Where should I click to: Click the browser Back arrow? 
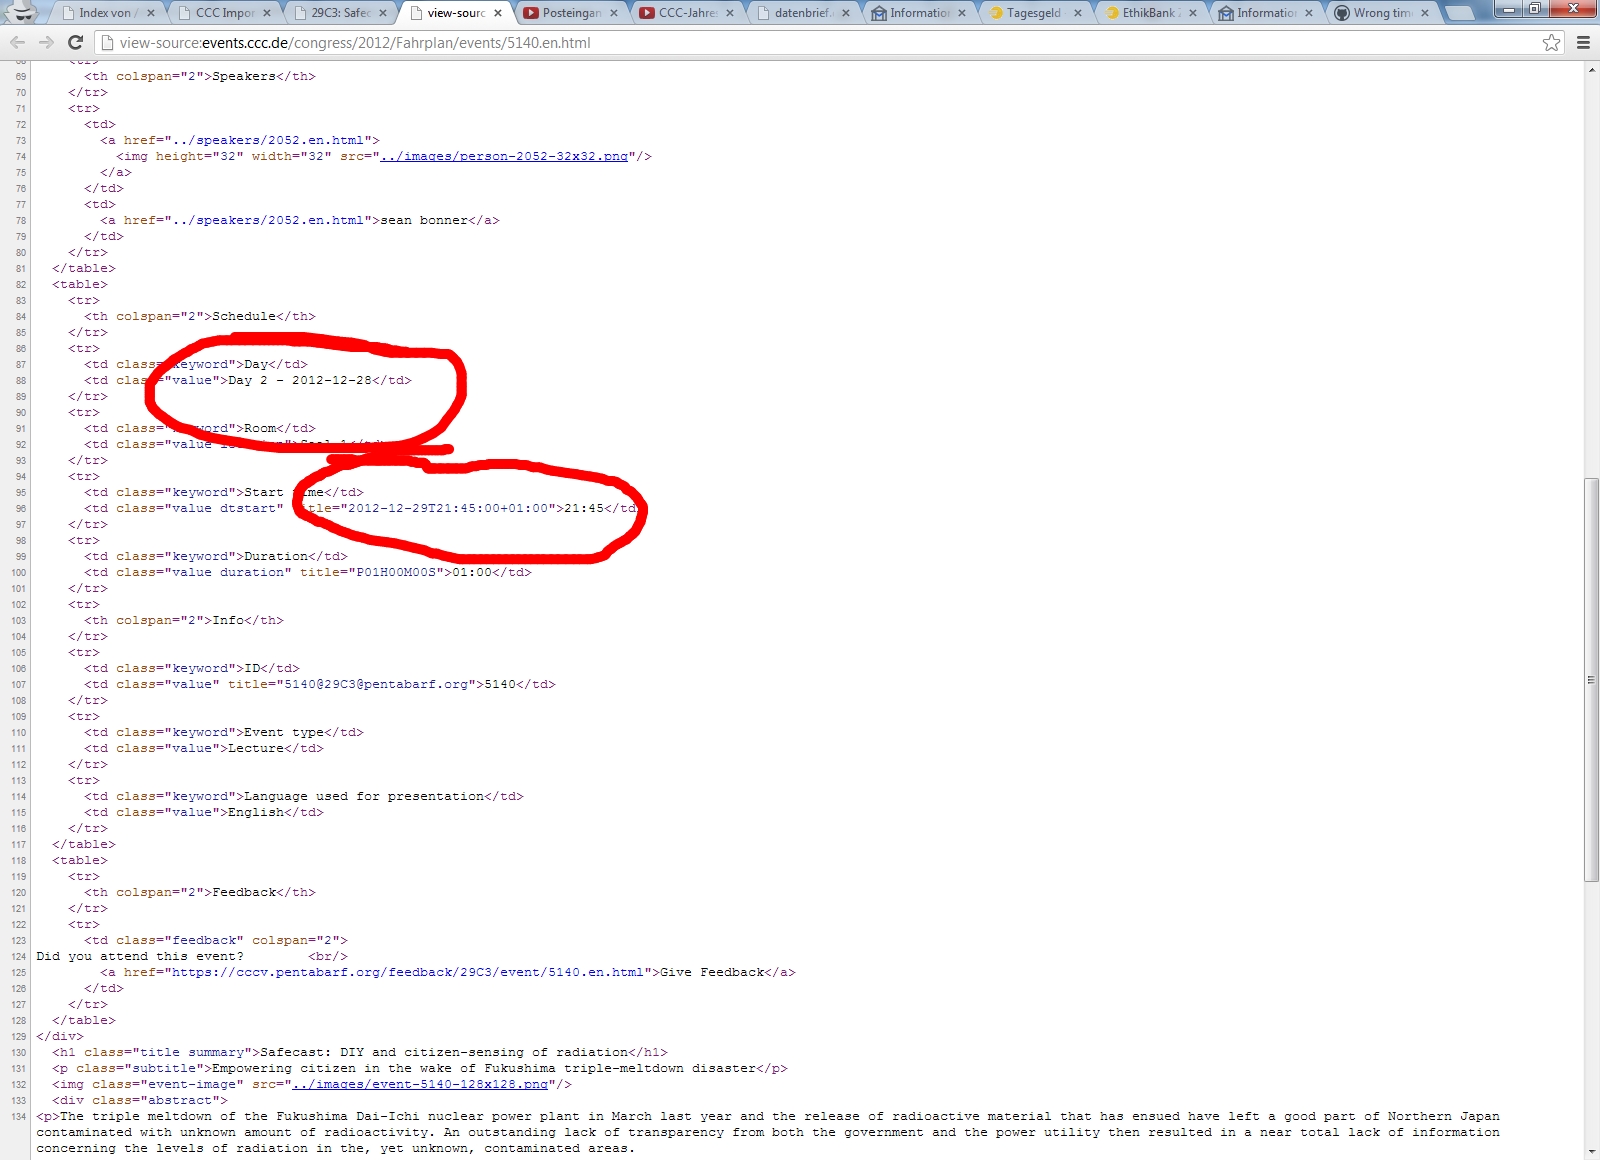pos(17,42)
